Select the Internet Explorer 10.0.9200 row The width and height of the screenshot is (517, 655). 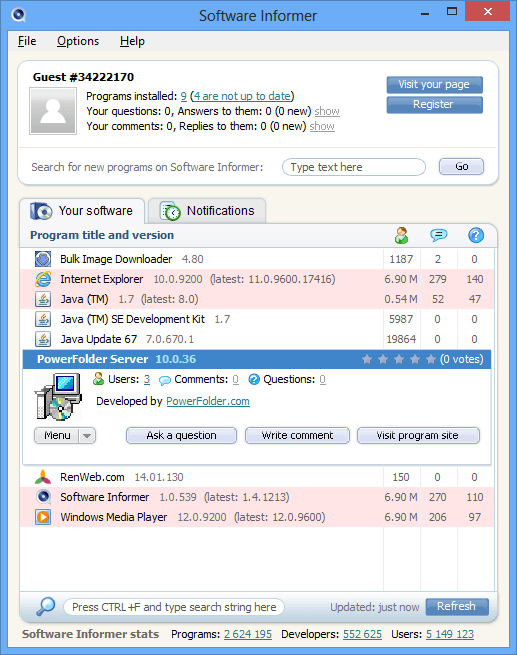[257, 279]
